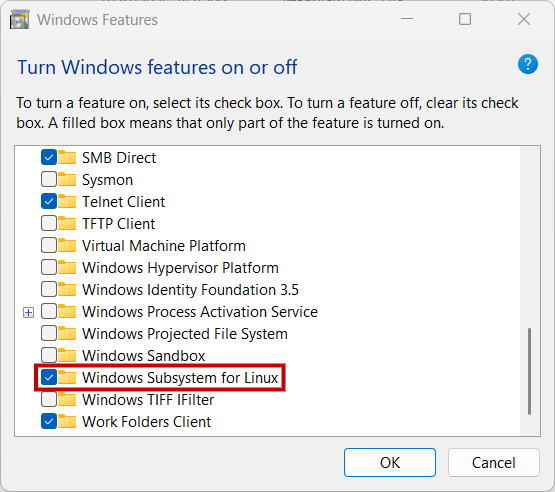Viewport: 555px width, 492px height.
Task: Select the Sysmon label
Action: [108, 180]
